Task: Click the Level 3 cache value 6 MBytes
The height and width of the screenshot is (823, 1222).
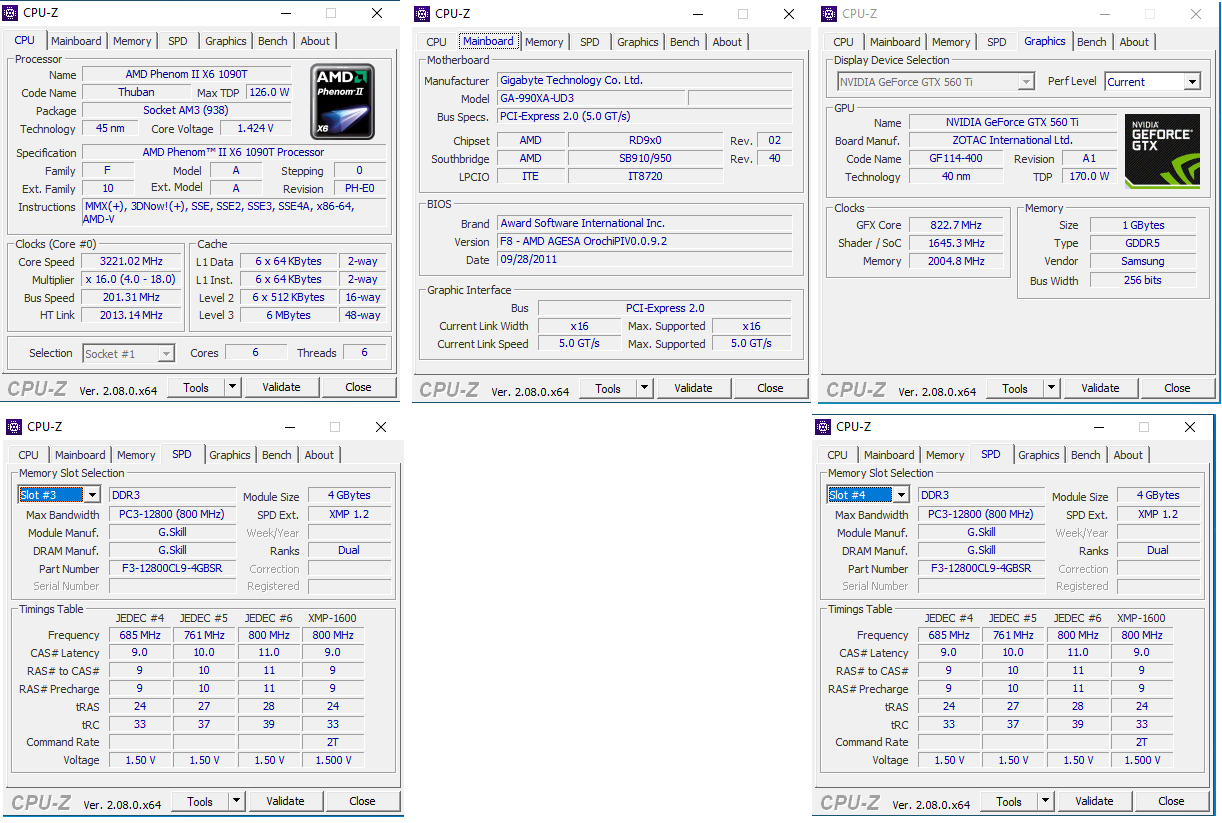Action: 288,316
